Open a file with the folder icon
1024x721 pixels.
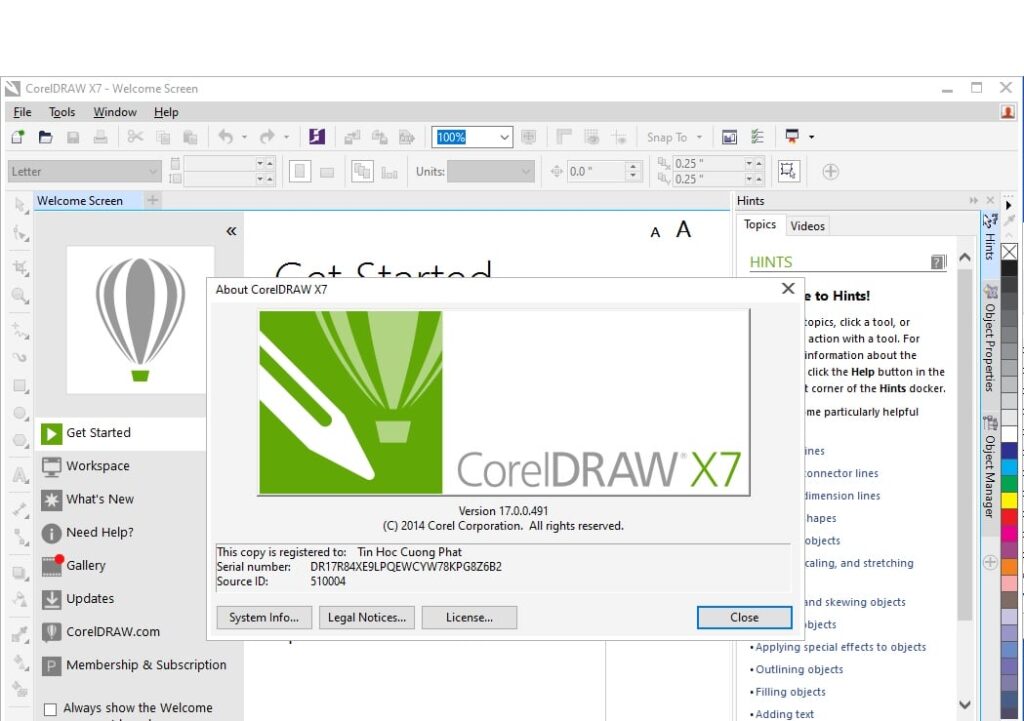[x=45, y=137]
